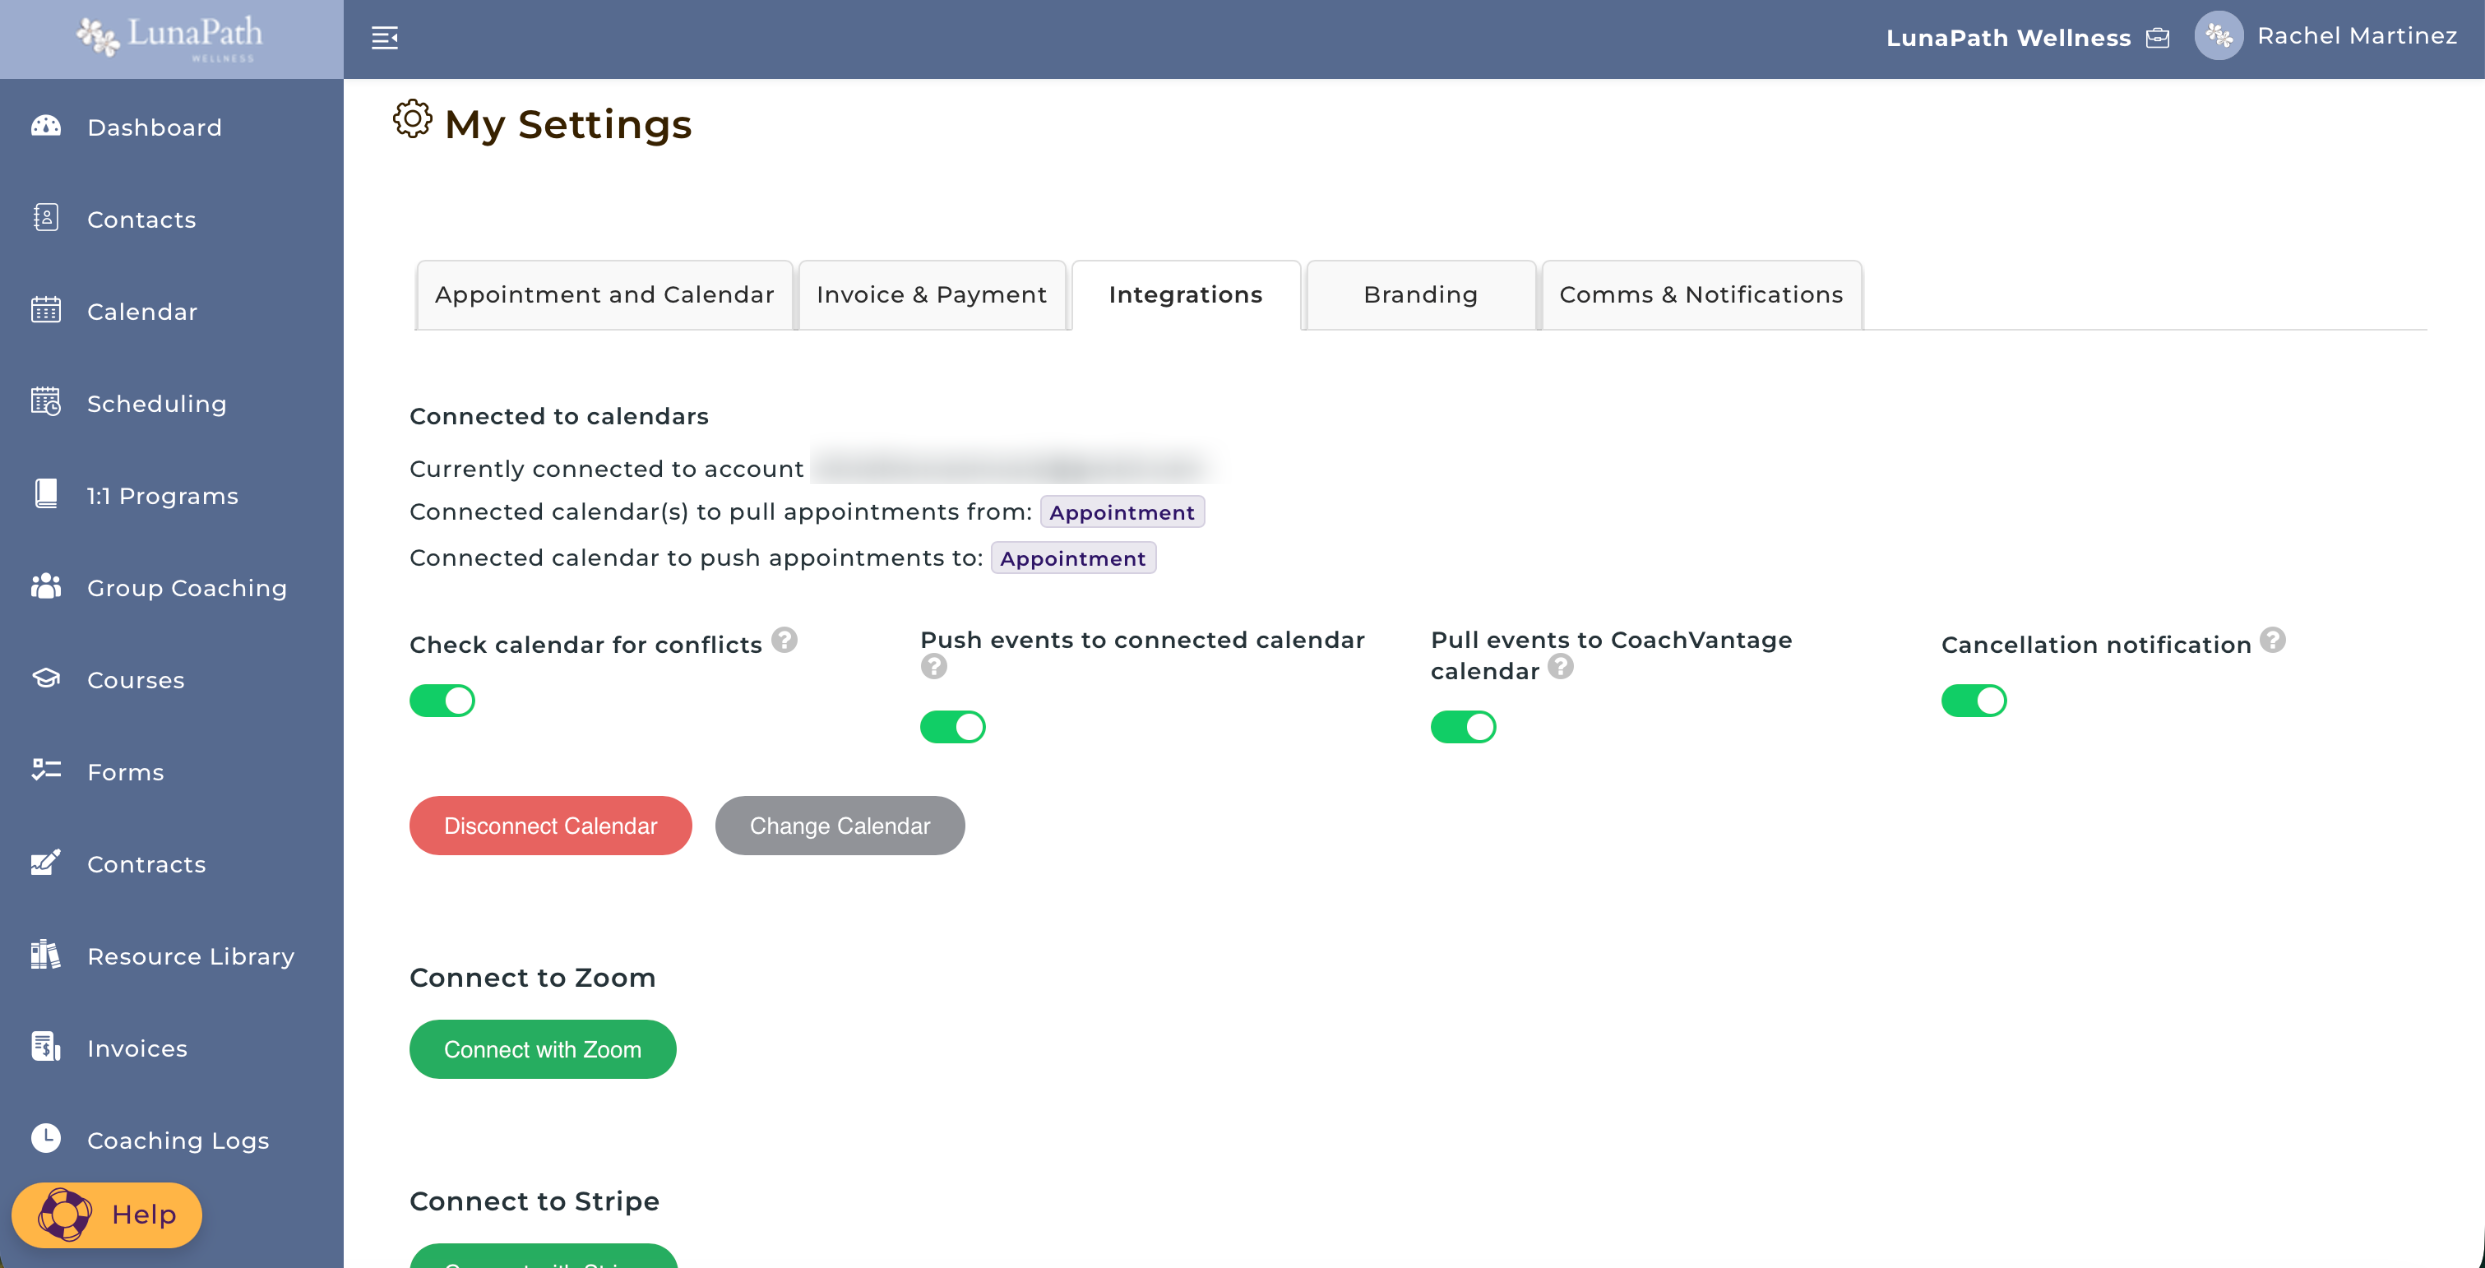
Task: Switch to Invoice & Payment tab
Action: pyautogui.click(x=931, y=295)
